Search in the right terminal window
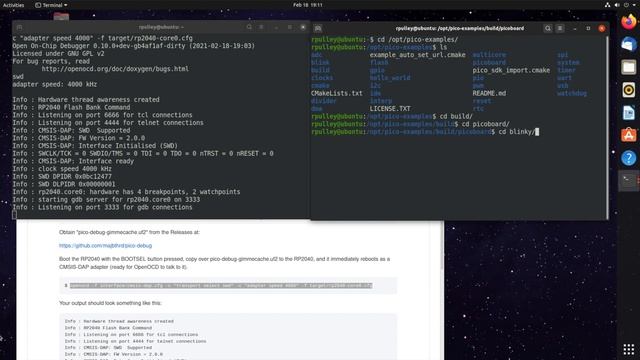Image resolution: width=640 pixels, height=360 pixels. pos(548,28)
